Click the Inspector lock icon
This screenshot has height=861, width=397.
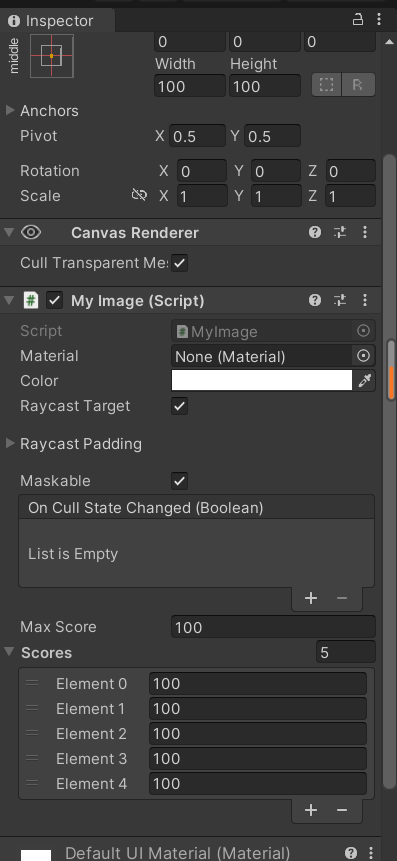(357, 20)
